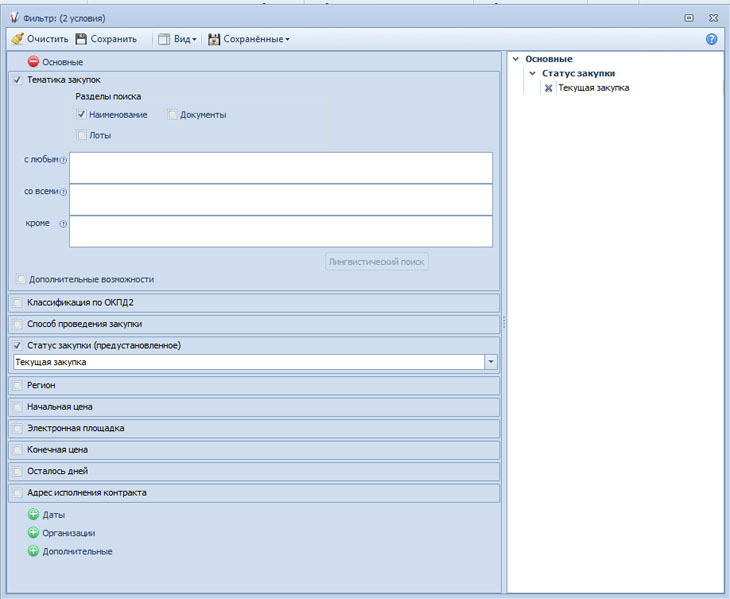Expand the Дополнительные green plus icon
This screenshot has width=730, height=599.
[33, 551]
